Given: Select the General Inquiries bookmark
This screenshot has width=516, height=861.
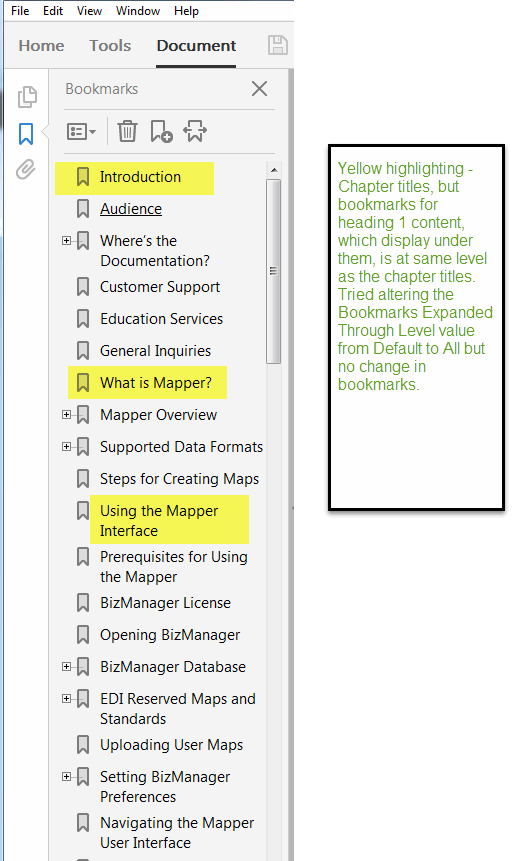Looking at the screenshot, I should coord(155,350).
